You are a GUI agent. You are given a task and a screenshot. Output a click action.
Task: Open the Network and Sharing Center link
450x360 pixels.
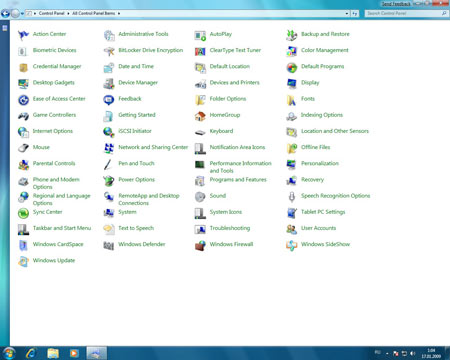pyautogui.click(x=153, y=147)
